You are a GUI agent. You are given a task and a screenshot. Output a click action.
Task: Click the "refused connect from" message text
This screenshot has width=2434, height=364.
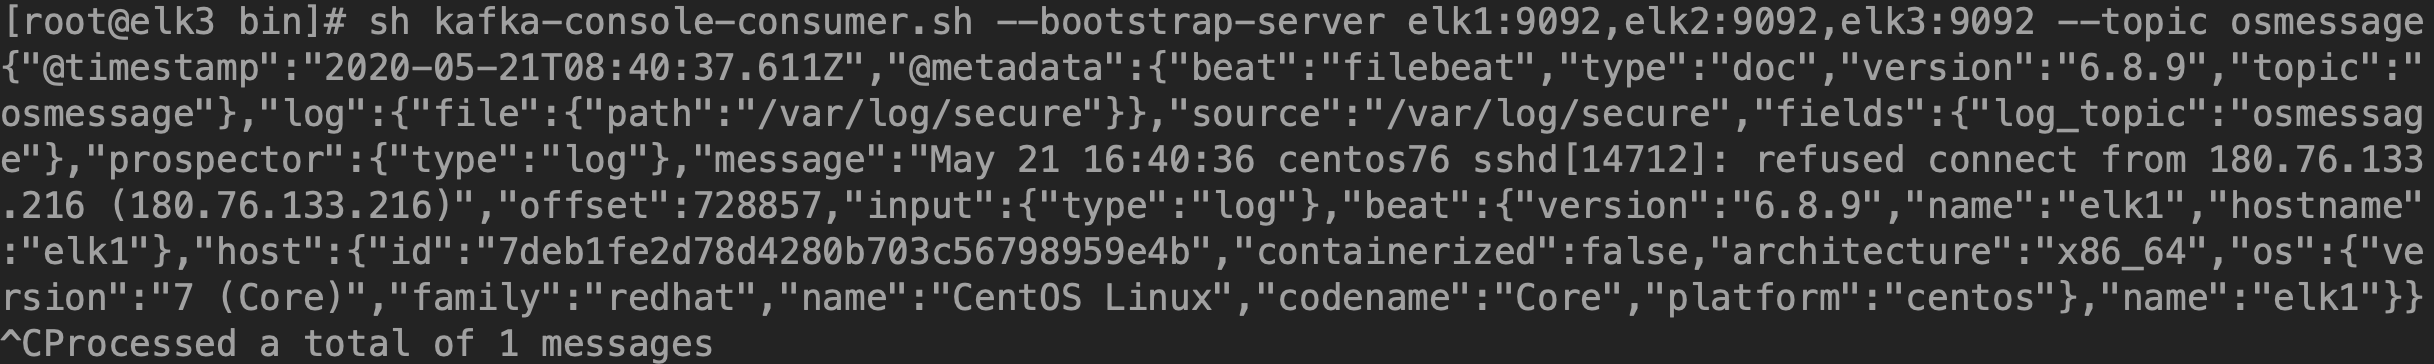[x=1972, y=159]
